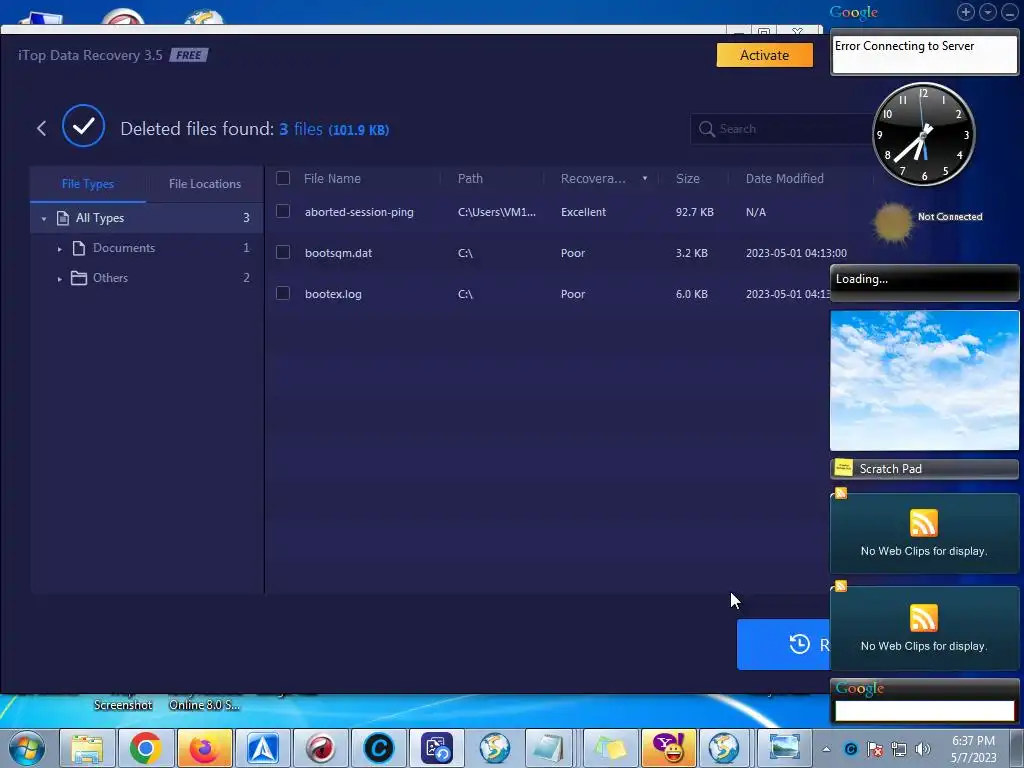Expand the Documents tree node

pos(59,249)
